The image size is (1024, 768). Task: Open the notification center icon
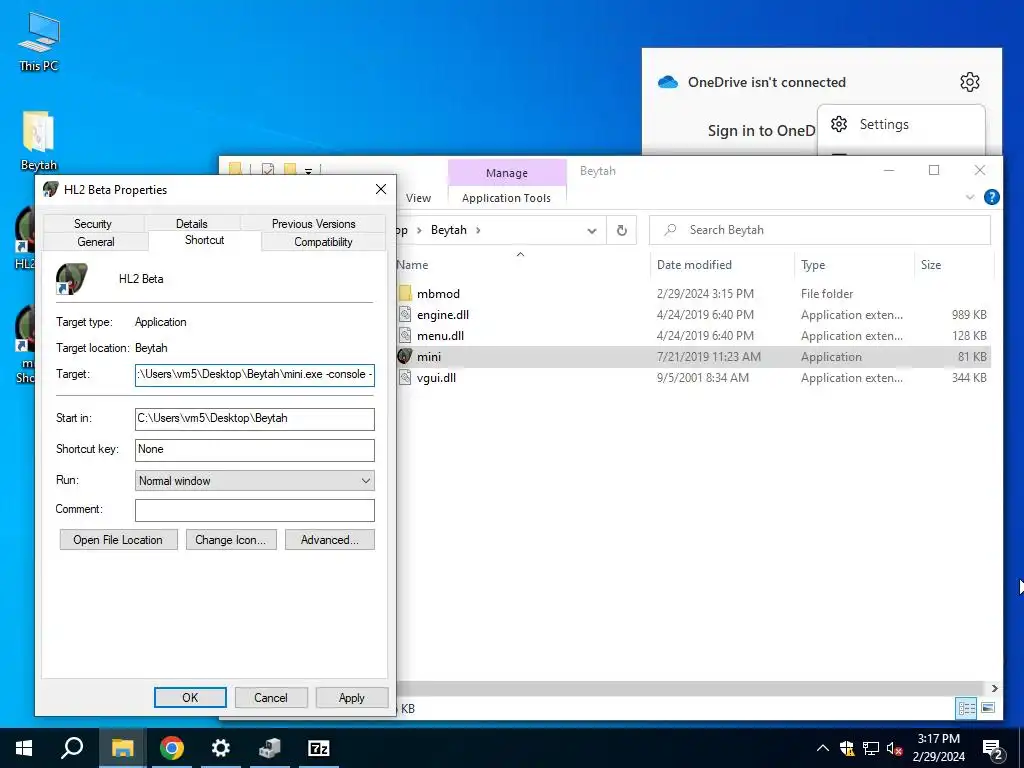coord(993,750)
